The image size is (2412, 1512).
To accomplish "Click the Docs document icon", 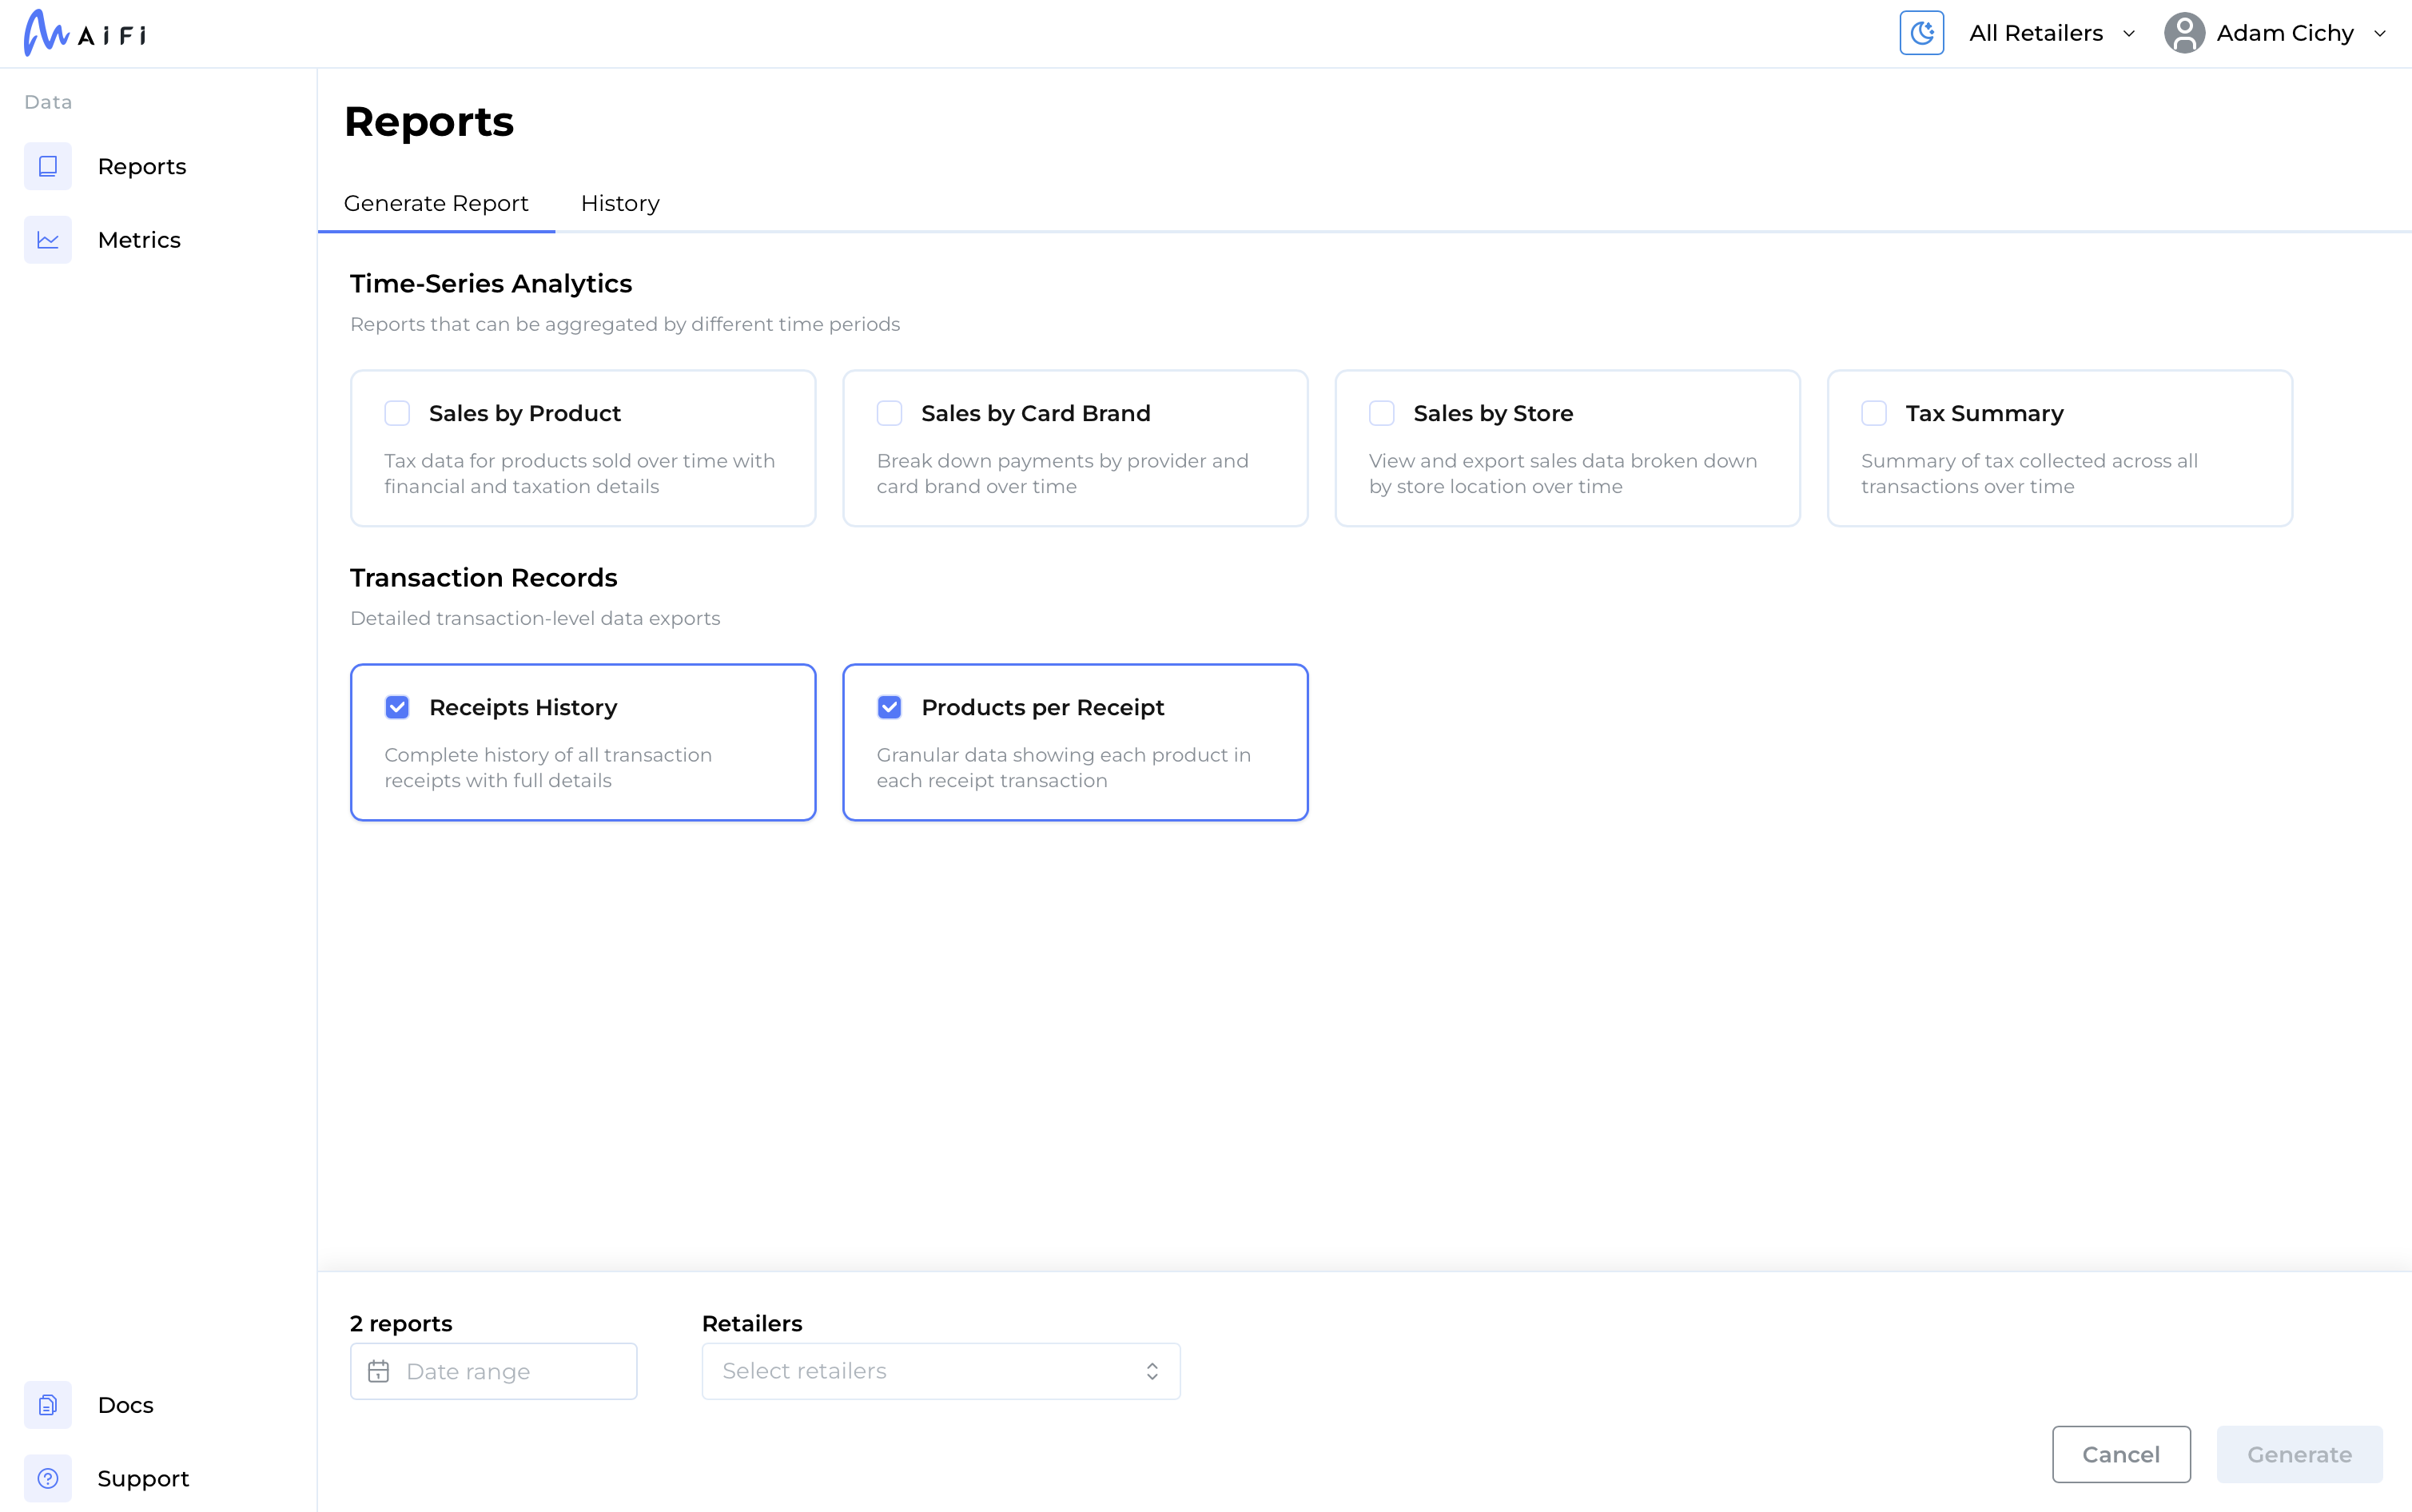I will pyautogui.click(x=47, y=1404).
